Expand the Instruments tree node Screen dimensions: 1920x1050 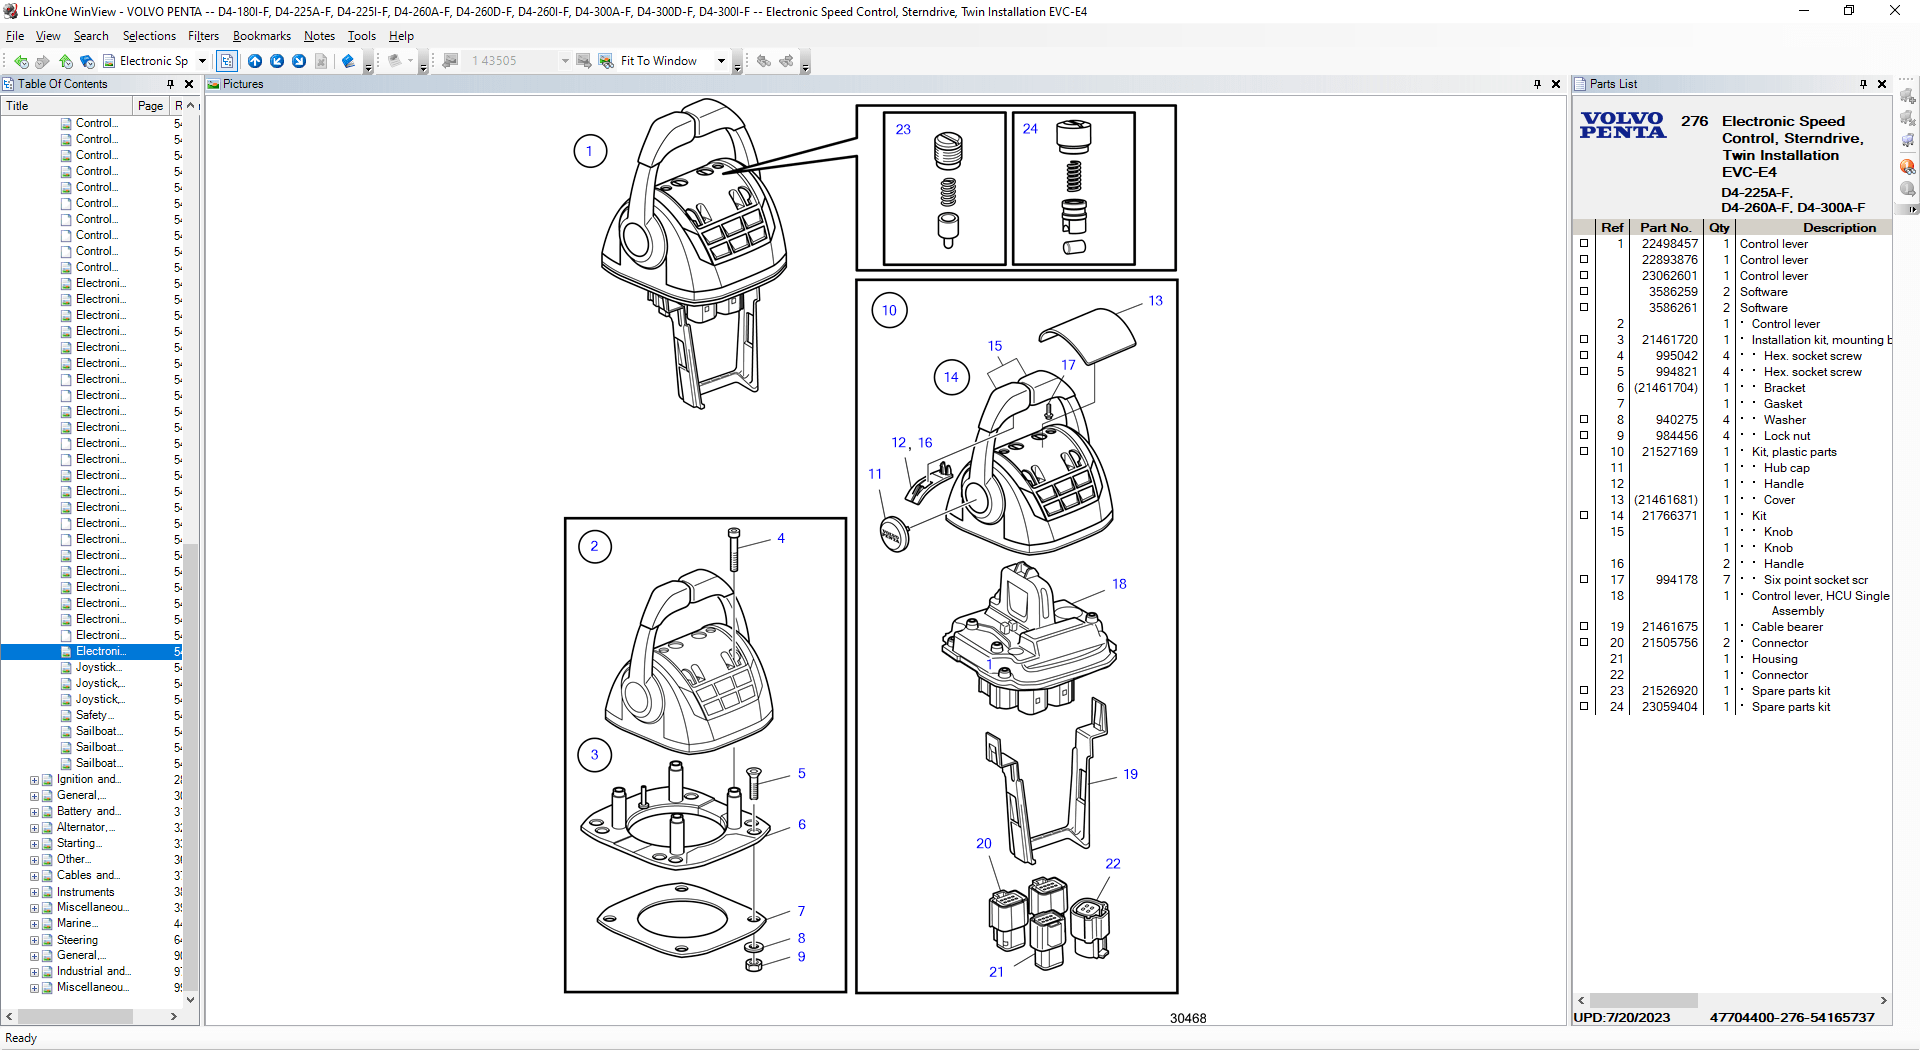point(34,892)
